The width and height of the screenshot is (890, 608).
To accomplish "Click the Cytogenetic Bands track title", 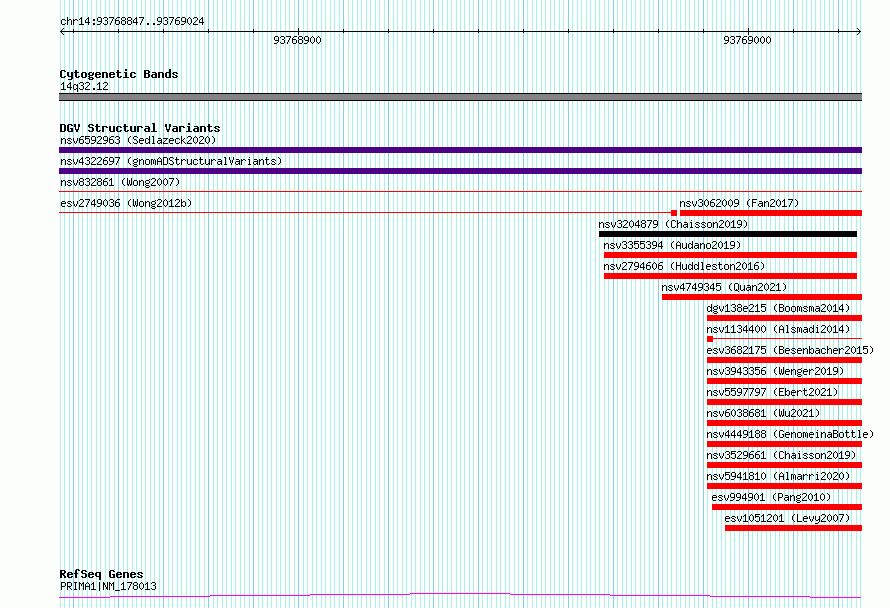I will click(x=119, y=74).
